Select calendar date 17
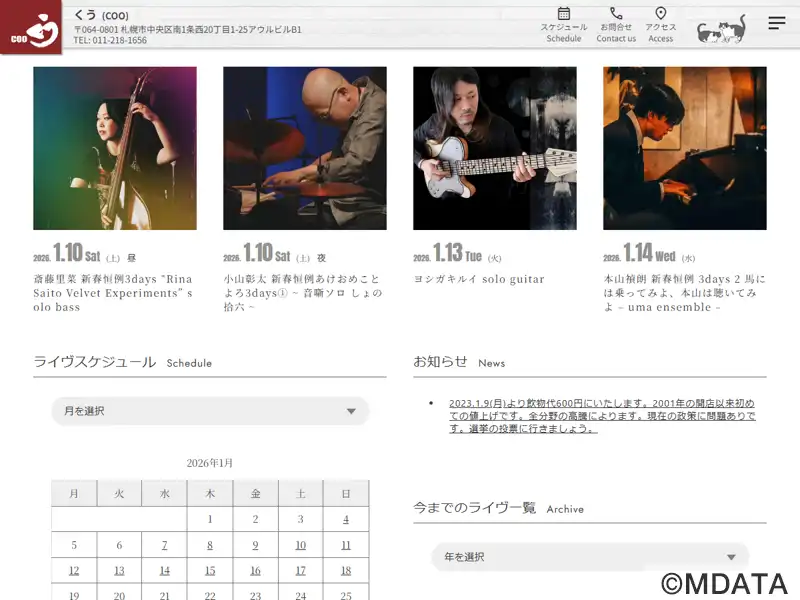Screen dimensions: 800x600 pos(301,570)
